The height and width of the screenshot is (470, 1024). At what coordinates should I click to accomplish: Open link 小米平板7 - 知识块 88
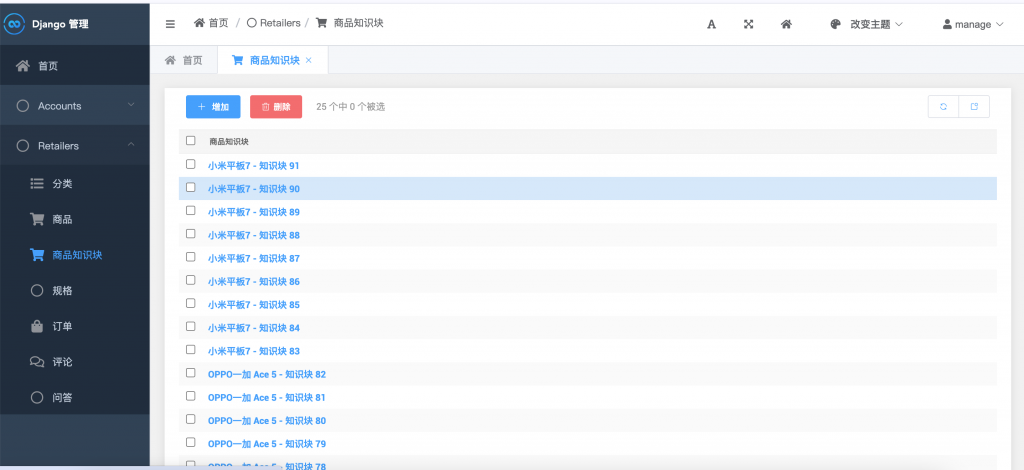coord(253,235)
